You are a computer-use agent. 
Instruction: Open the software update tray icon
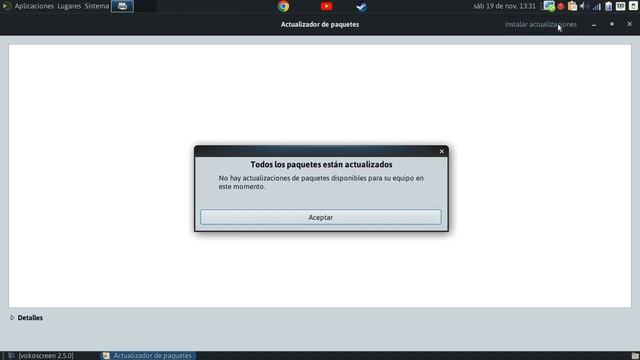click(549, 6)
